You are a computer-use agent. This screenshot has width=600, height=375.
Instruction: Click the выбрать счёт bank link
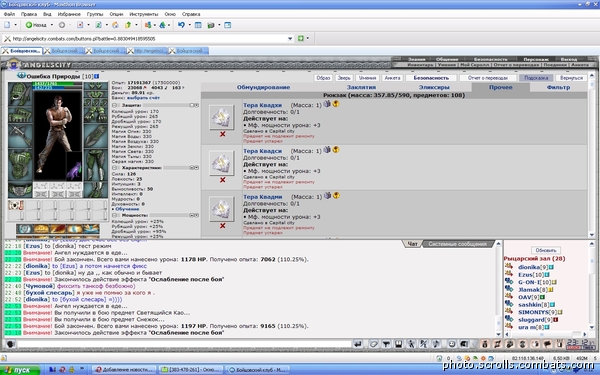(143, 98)
